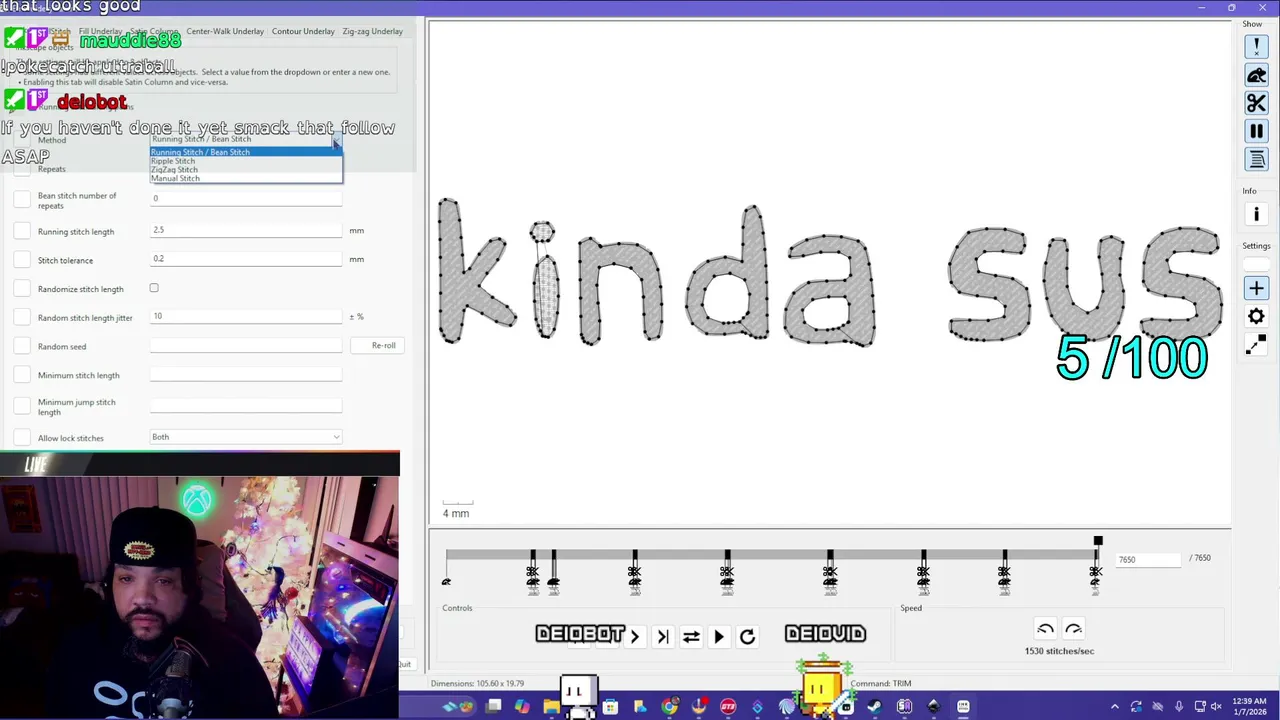Collapse the Method dropdown arrow
Viewport: 1280px width, 720px height.
[x=336, y=140]
